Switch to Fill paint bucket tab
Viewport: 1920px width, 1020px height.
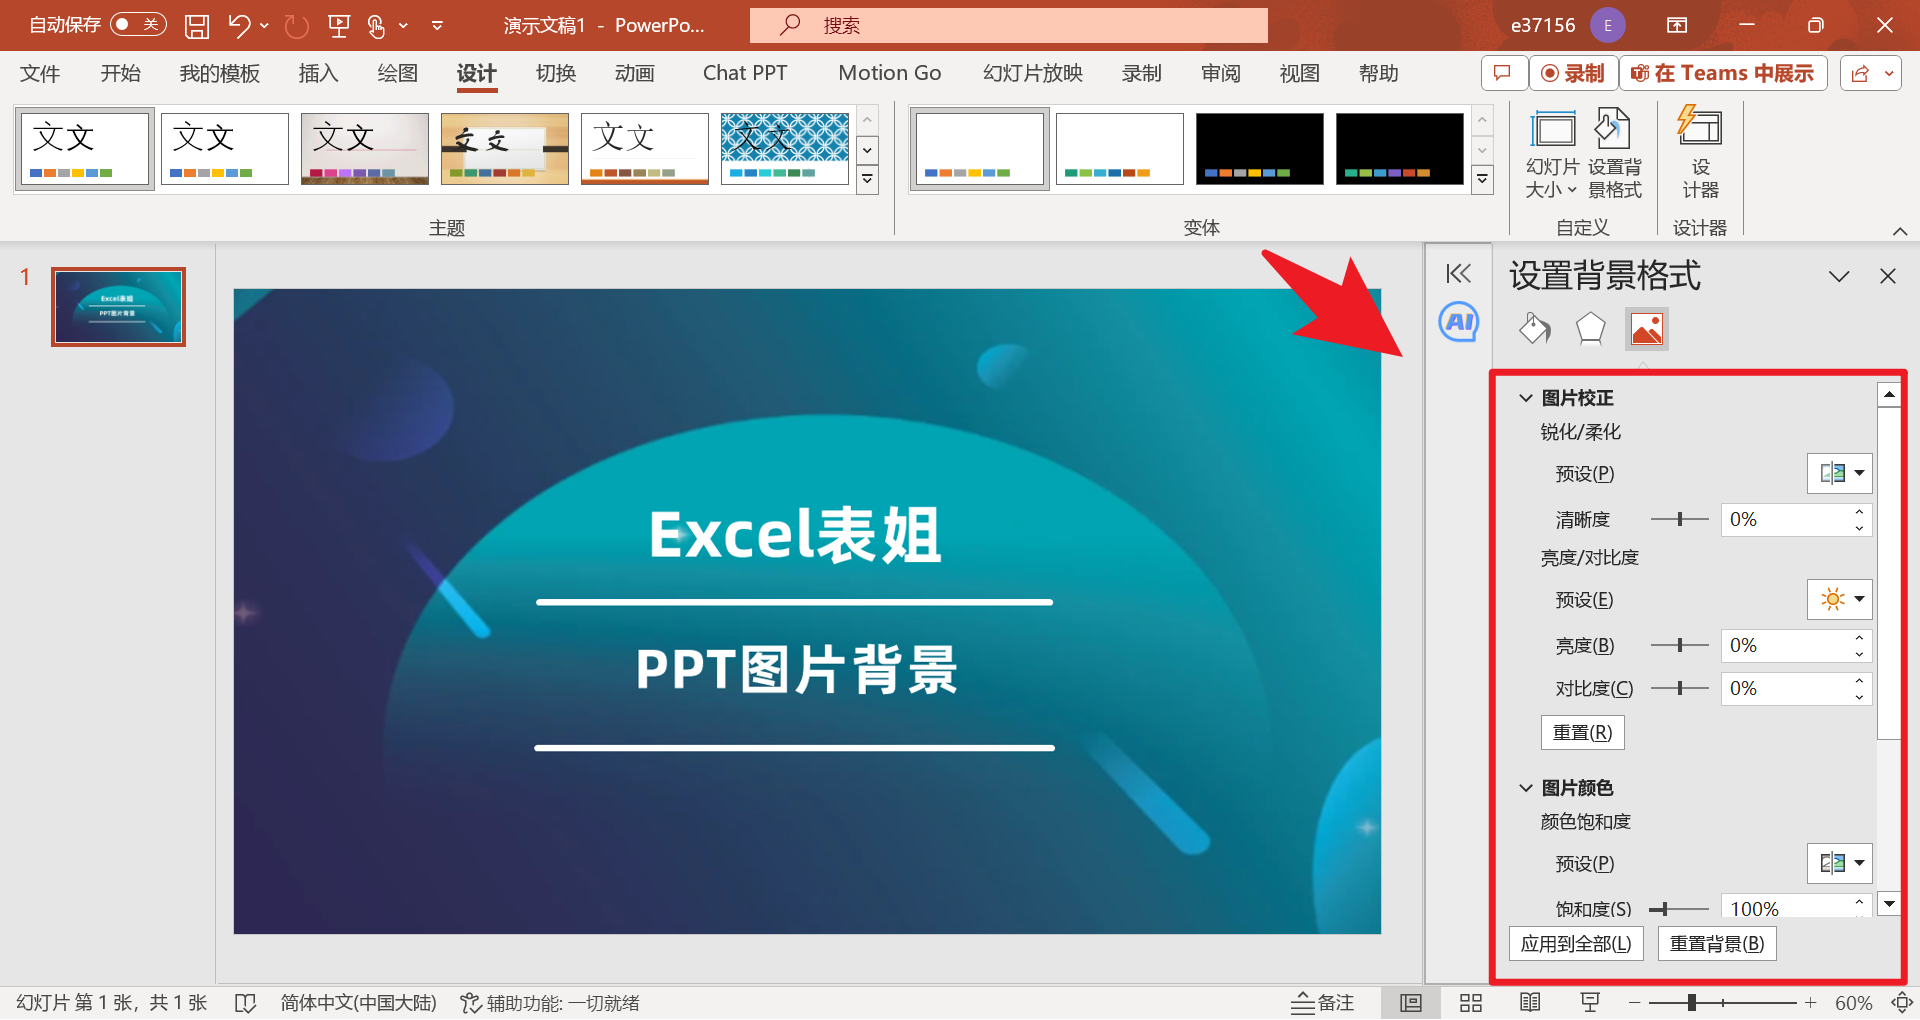1535,328
